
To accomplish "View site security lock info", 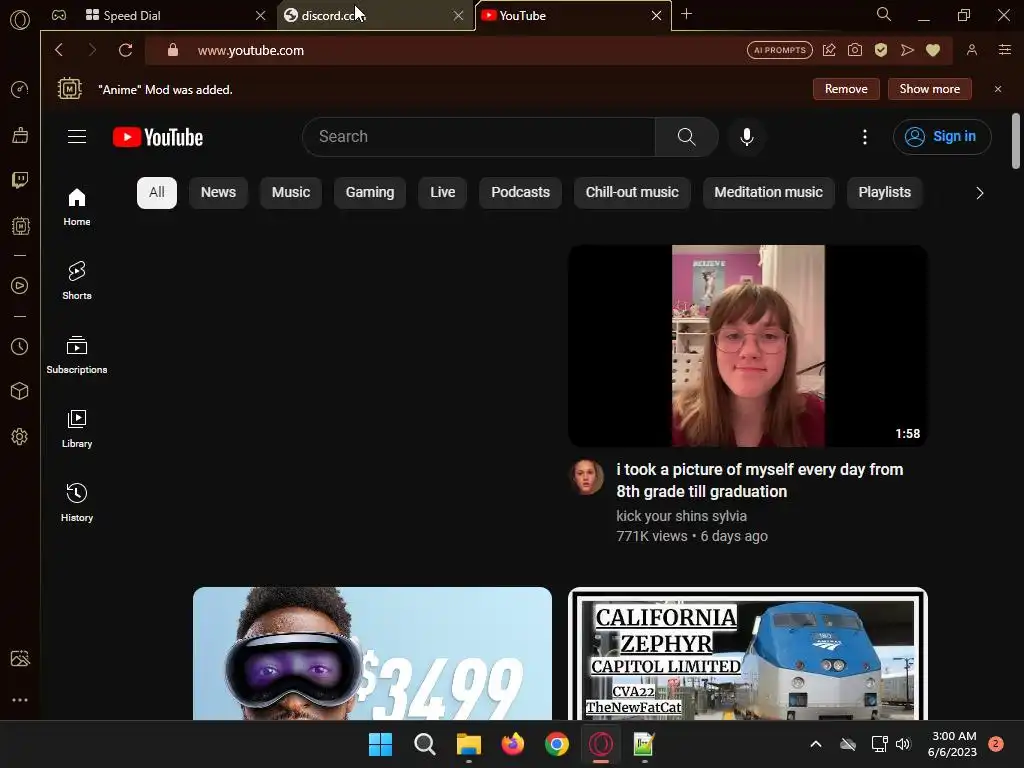I will pos(172,50).
